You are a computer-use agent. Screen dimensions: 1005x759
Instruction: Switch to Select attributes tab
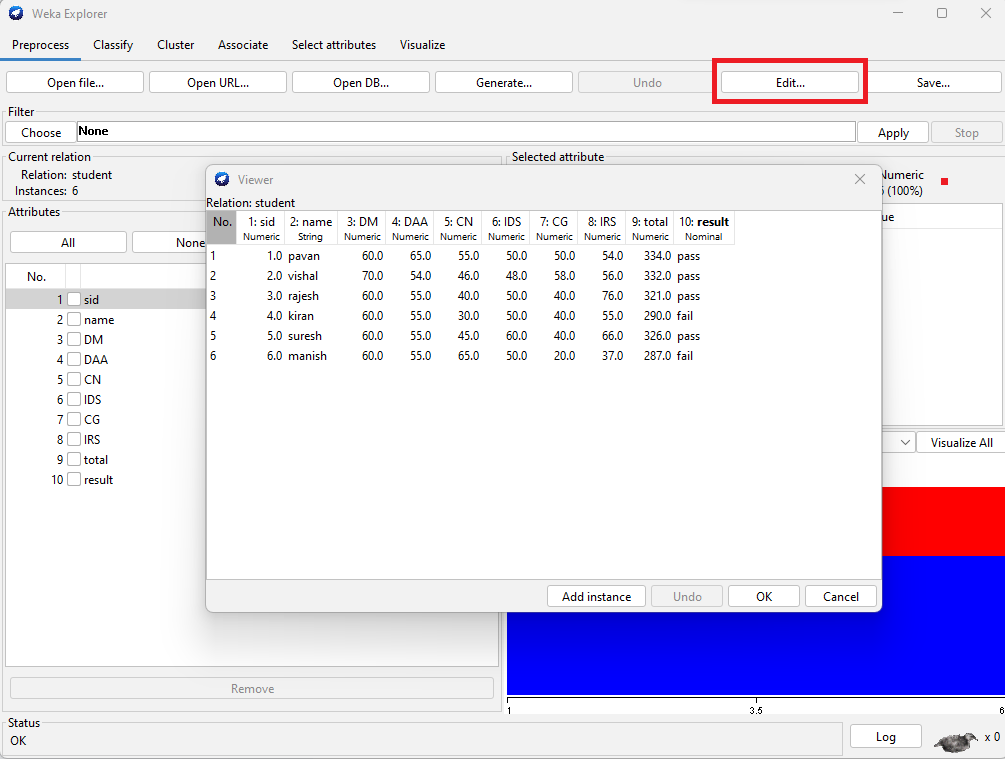point(334,45)
